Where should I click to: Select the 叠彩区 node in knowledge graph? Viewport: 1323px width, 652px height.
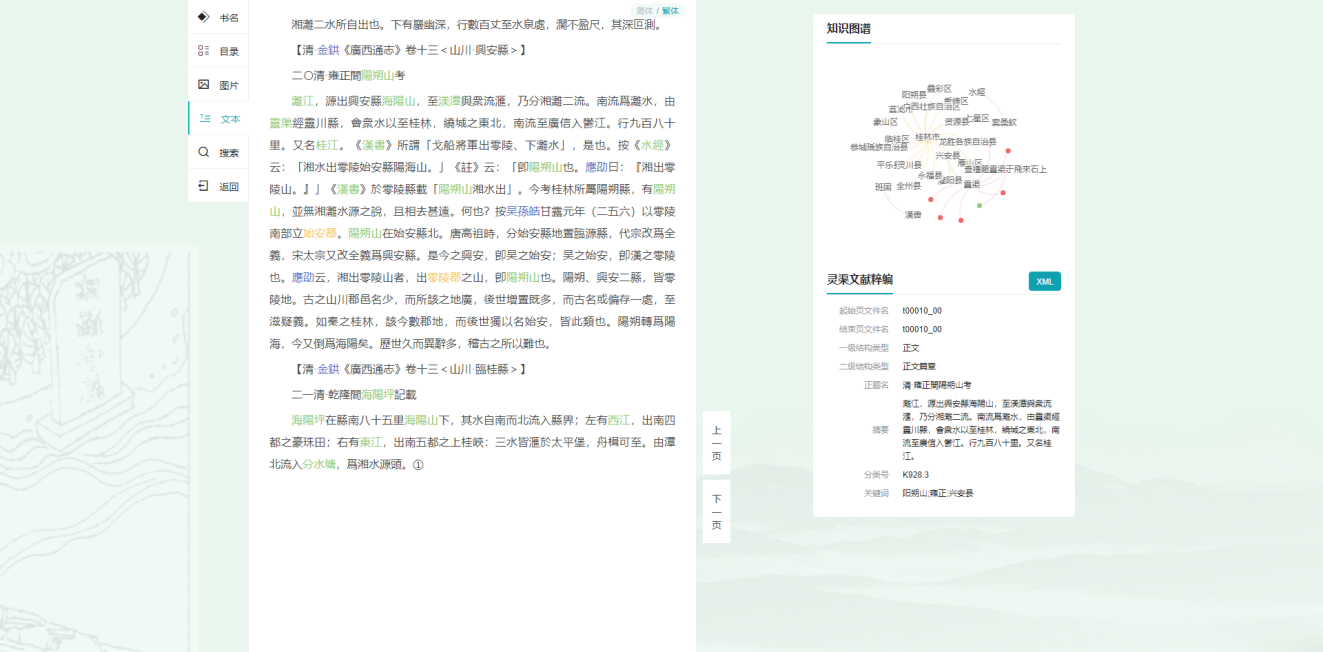click(939, 88)
